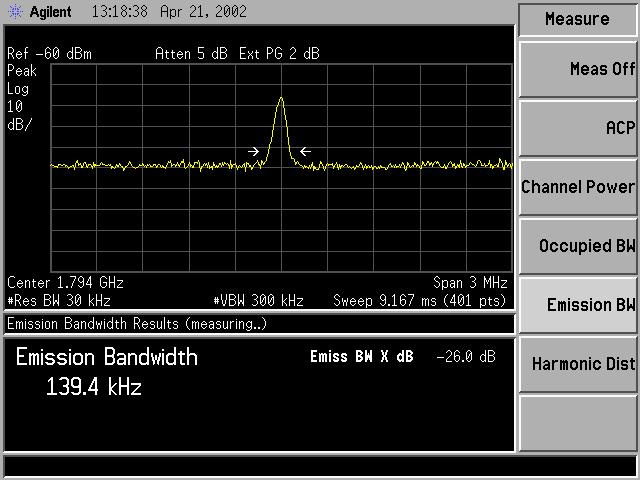Click the Ext PG 2 dB label
This screenshot has height=480, width=640.
point(279,54)
